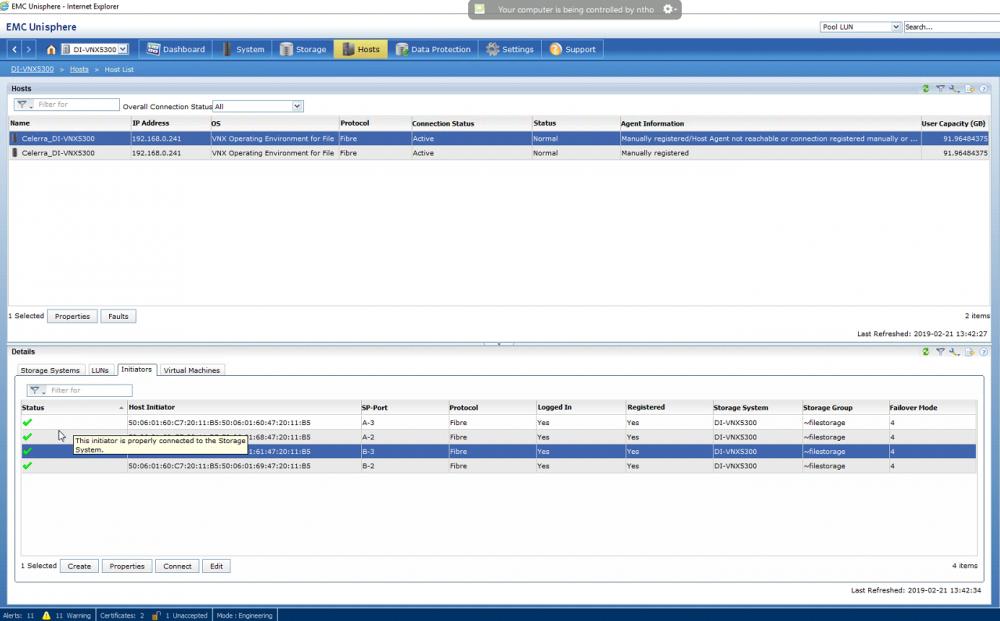
Task: Click the Hosts 'Filter for' text field
Action: coord(77,104)
